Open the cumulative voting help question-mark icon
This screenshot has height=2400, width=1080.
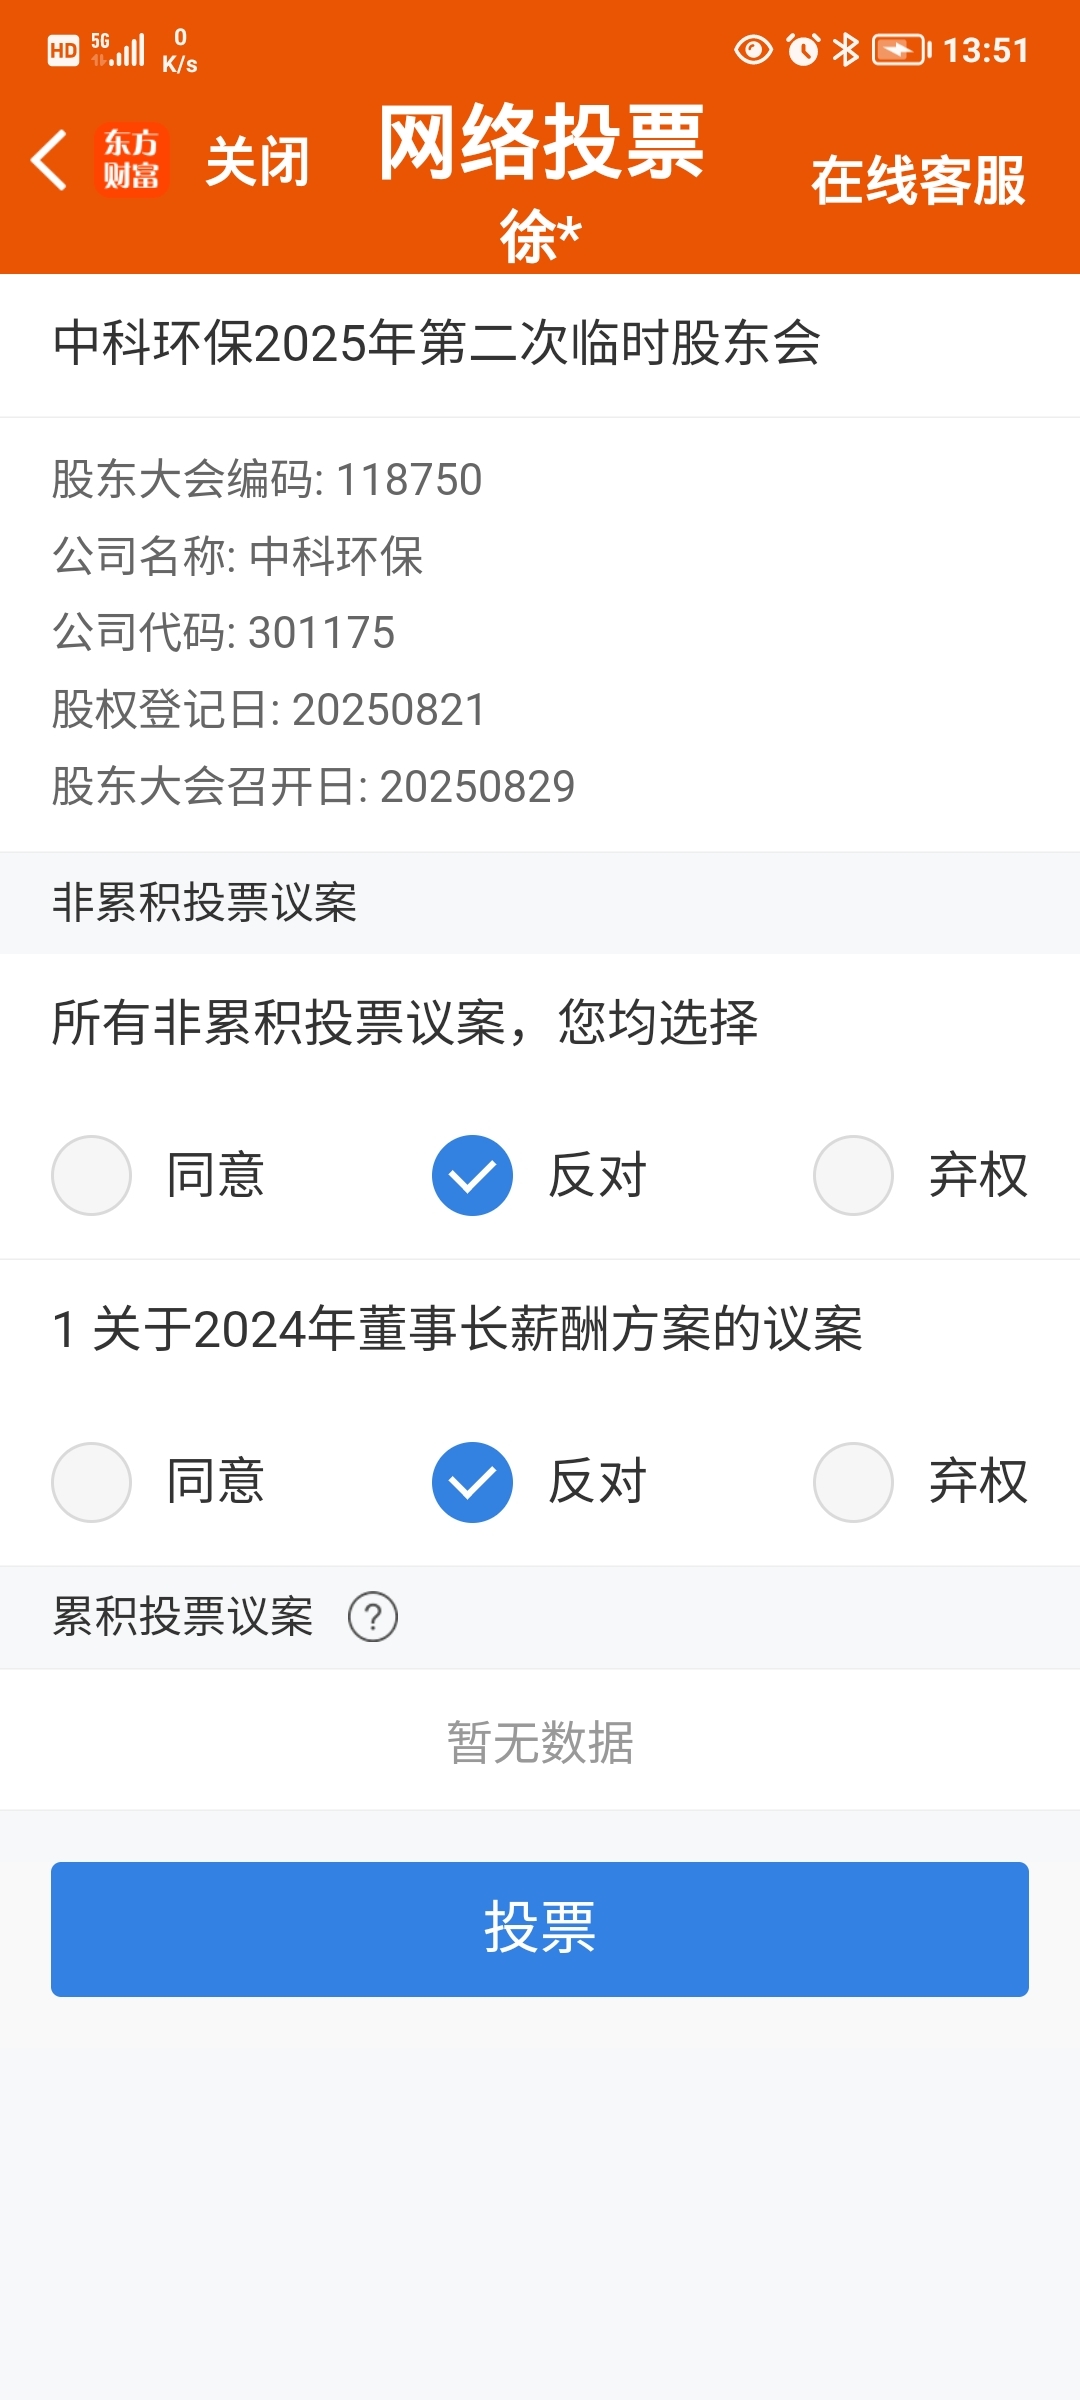[373, 1617]
